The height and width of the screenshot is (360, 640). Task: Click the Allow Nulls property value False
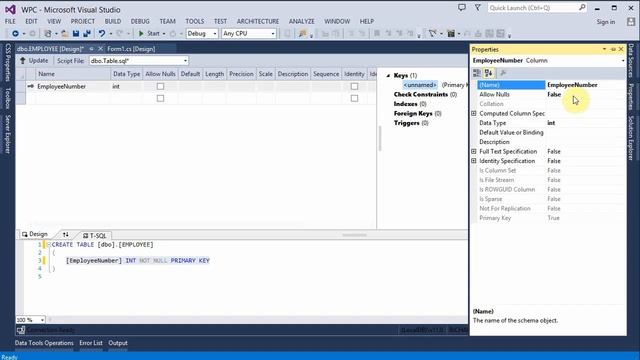coord(585,94)
